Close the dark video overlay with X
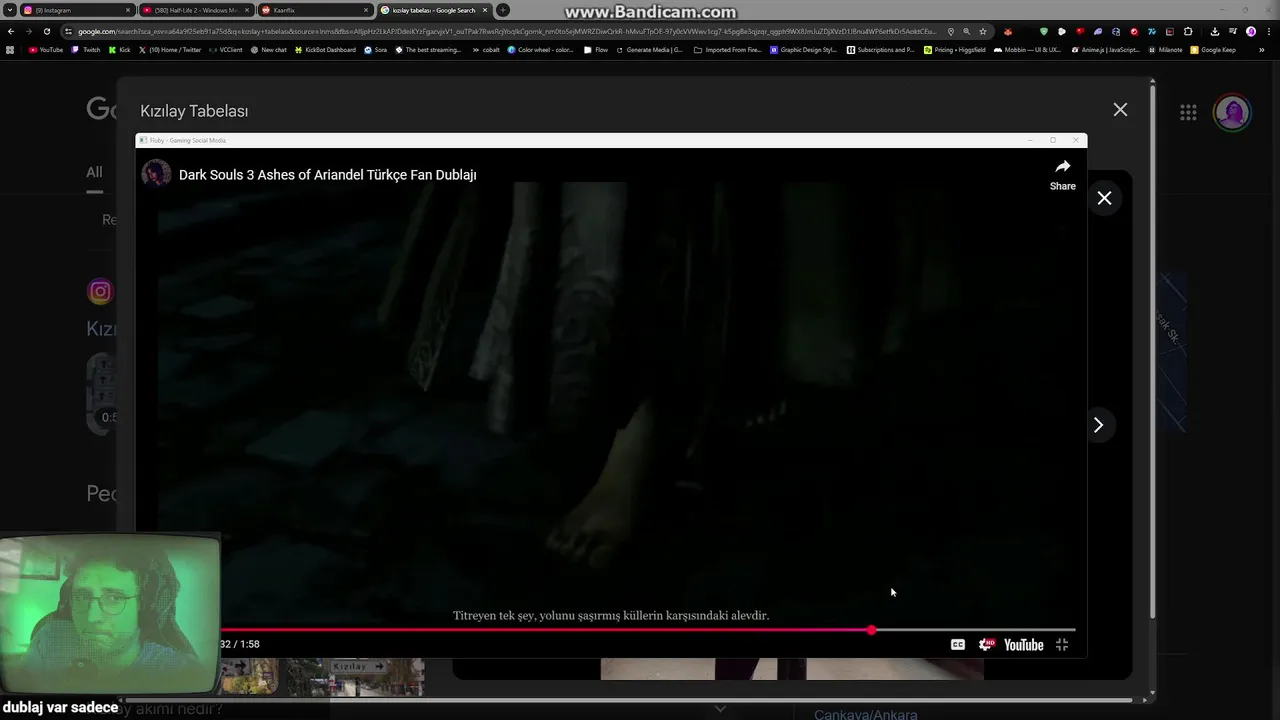 (1104, 198)
